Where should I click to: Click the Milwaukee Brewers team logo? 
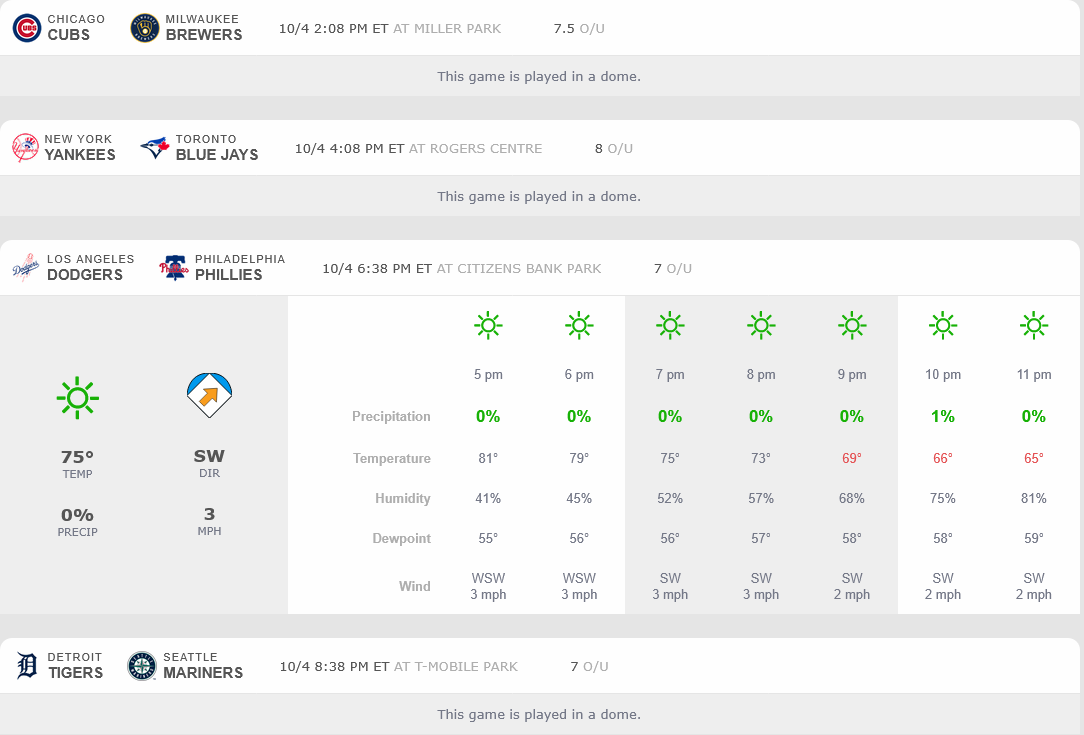145,28
